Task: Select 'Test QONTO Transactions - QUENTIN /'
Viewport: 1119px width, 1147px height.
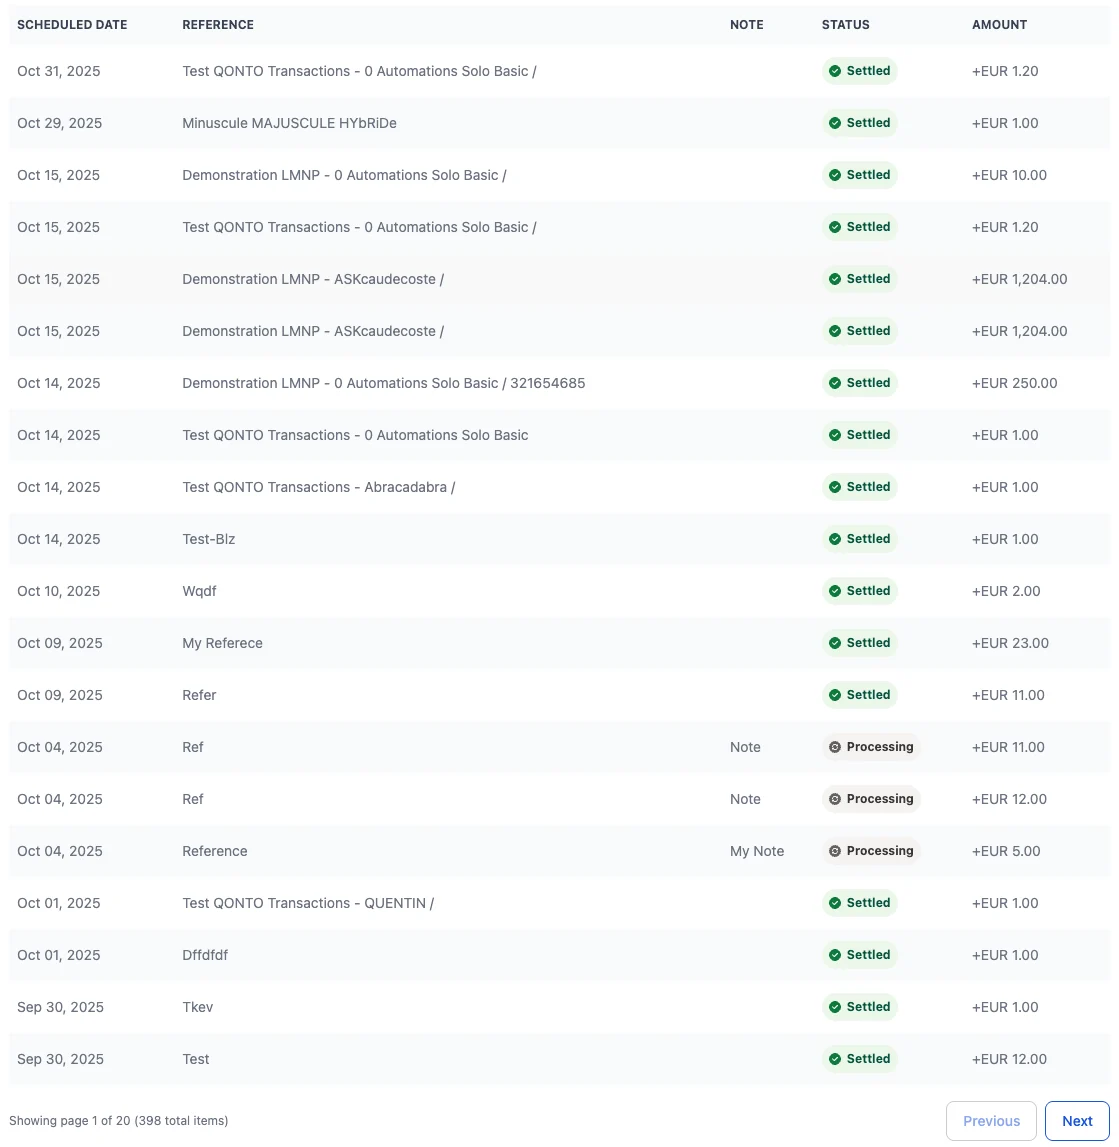Action: point(308,903)
